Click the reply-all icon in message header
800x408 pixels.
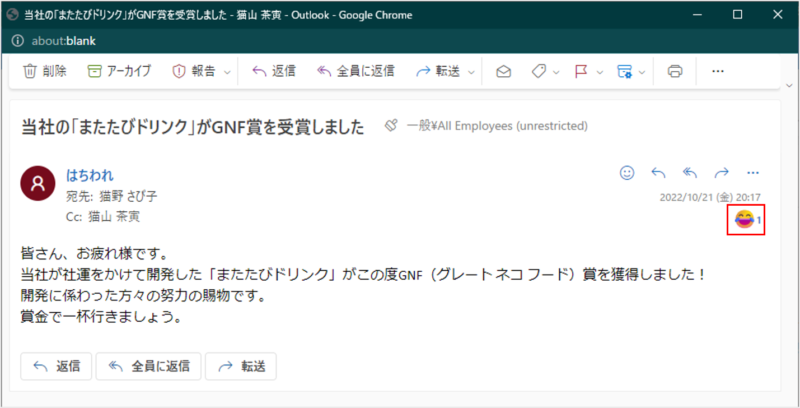pos(690,172)
